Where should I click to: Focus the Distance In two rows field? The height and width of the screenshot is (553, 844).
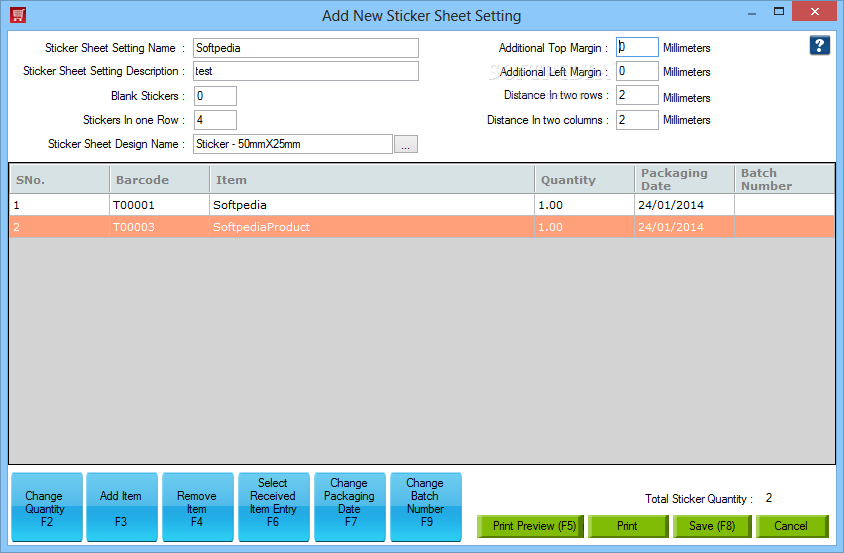point(637,95)
